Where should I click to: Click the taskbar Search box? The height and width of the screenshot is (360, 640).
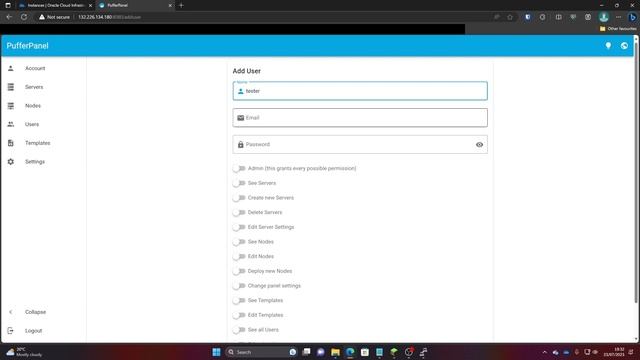pyautogui.click(x=261, y=352)
